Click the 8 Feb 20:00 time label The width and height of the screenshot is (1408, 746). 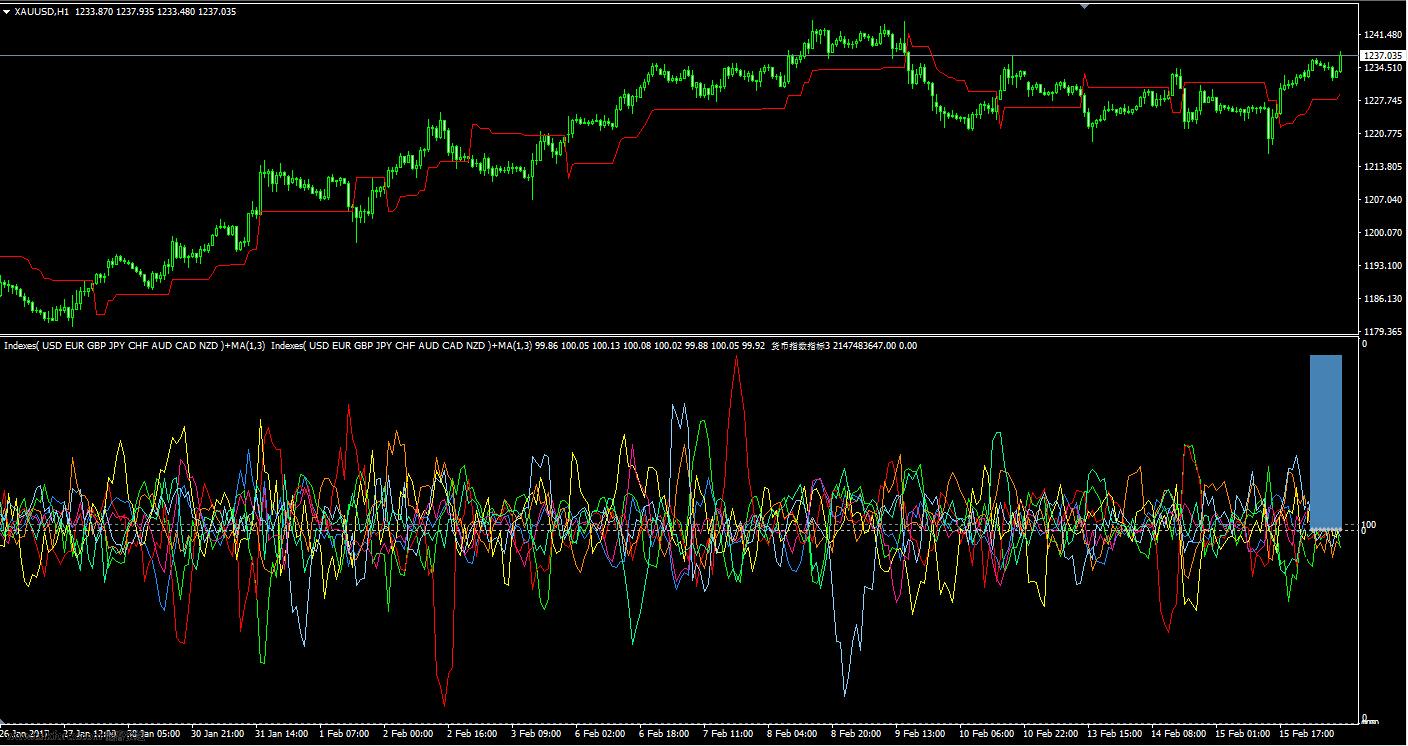click(856, 734)
